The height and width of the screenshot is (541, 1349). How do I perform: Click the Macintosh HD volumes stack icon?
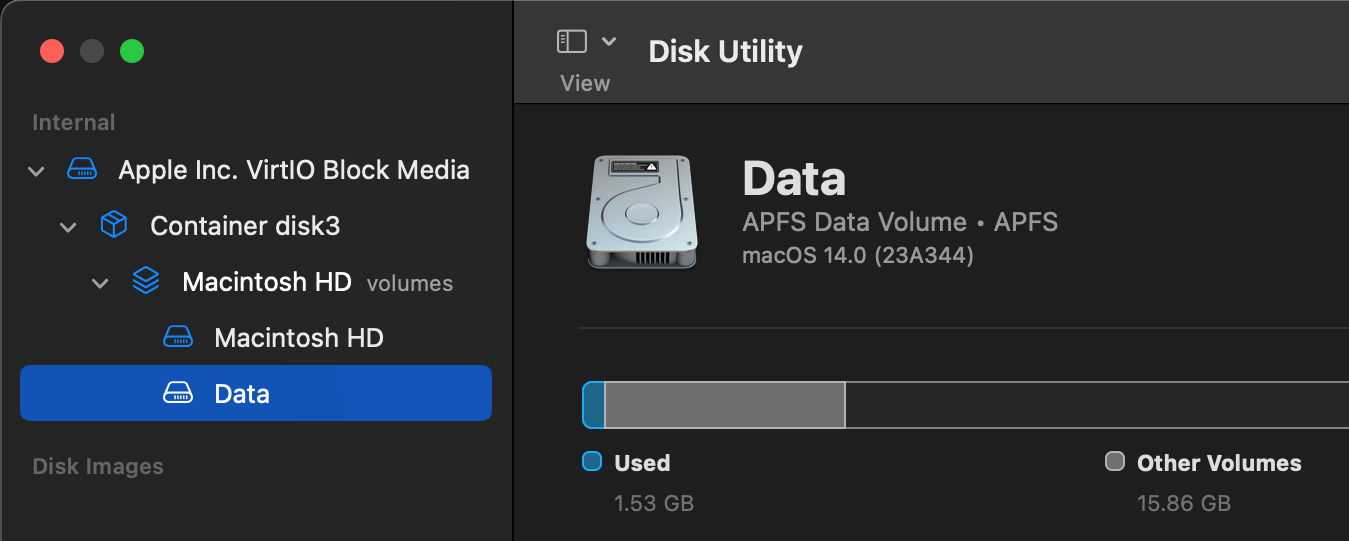pyautogui.click(x=146, y=282)
